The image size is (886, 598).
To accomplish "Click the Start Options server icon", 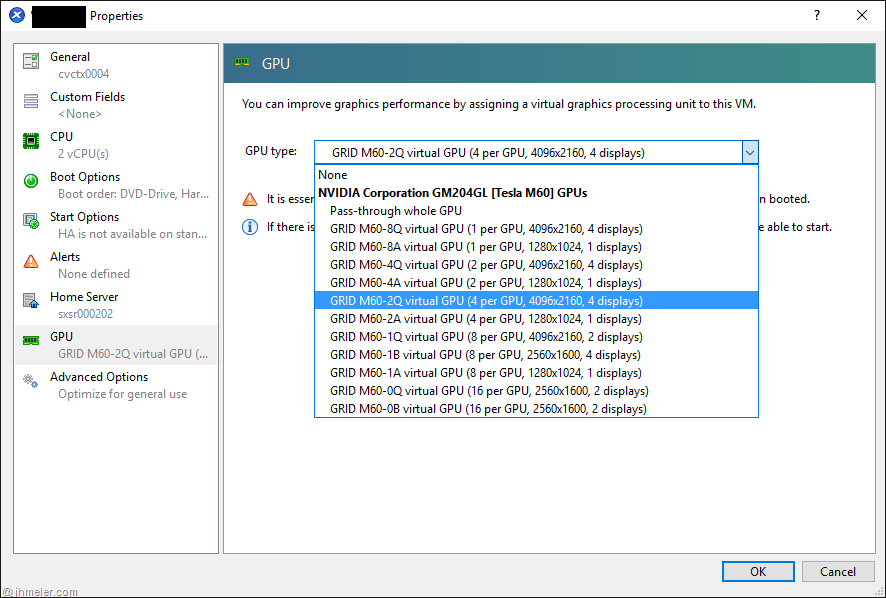I will (x=31, y=221).
